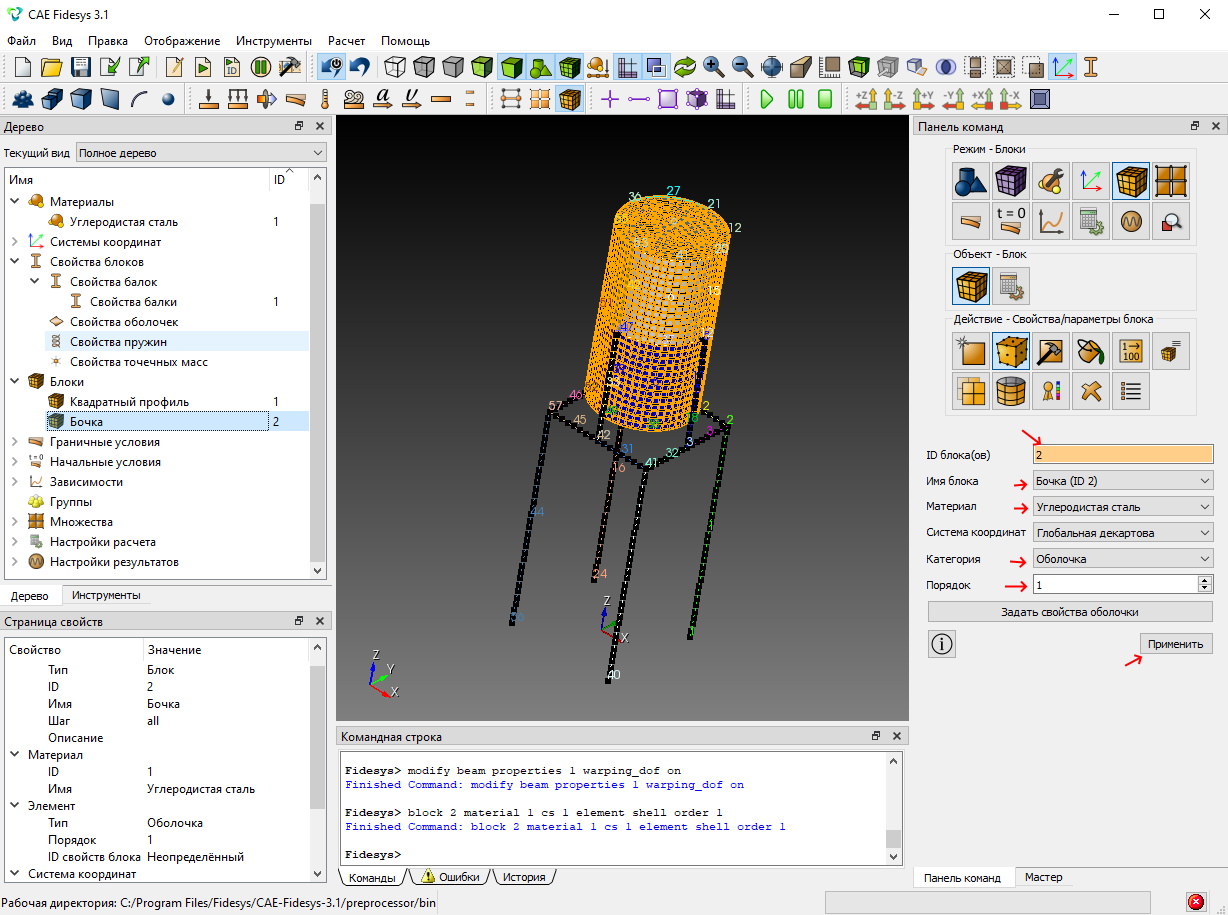1228x915 pixels.
Task: Click the green Stop square icon
Action: pos(825,99)
